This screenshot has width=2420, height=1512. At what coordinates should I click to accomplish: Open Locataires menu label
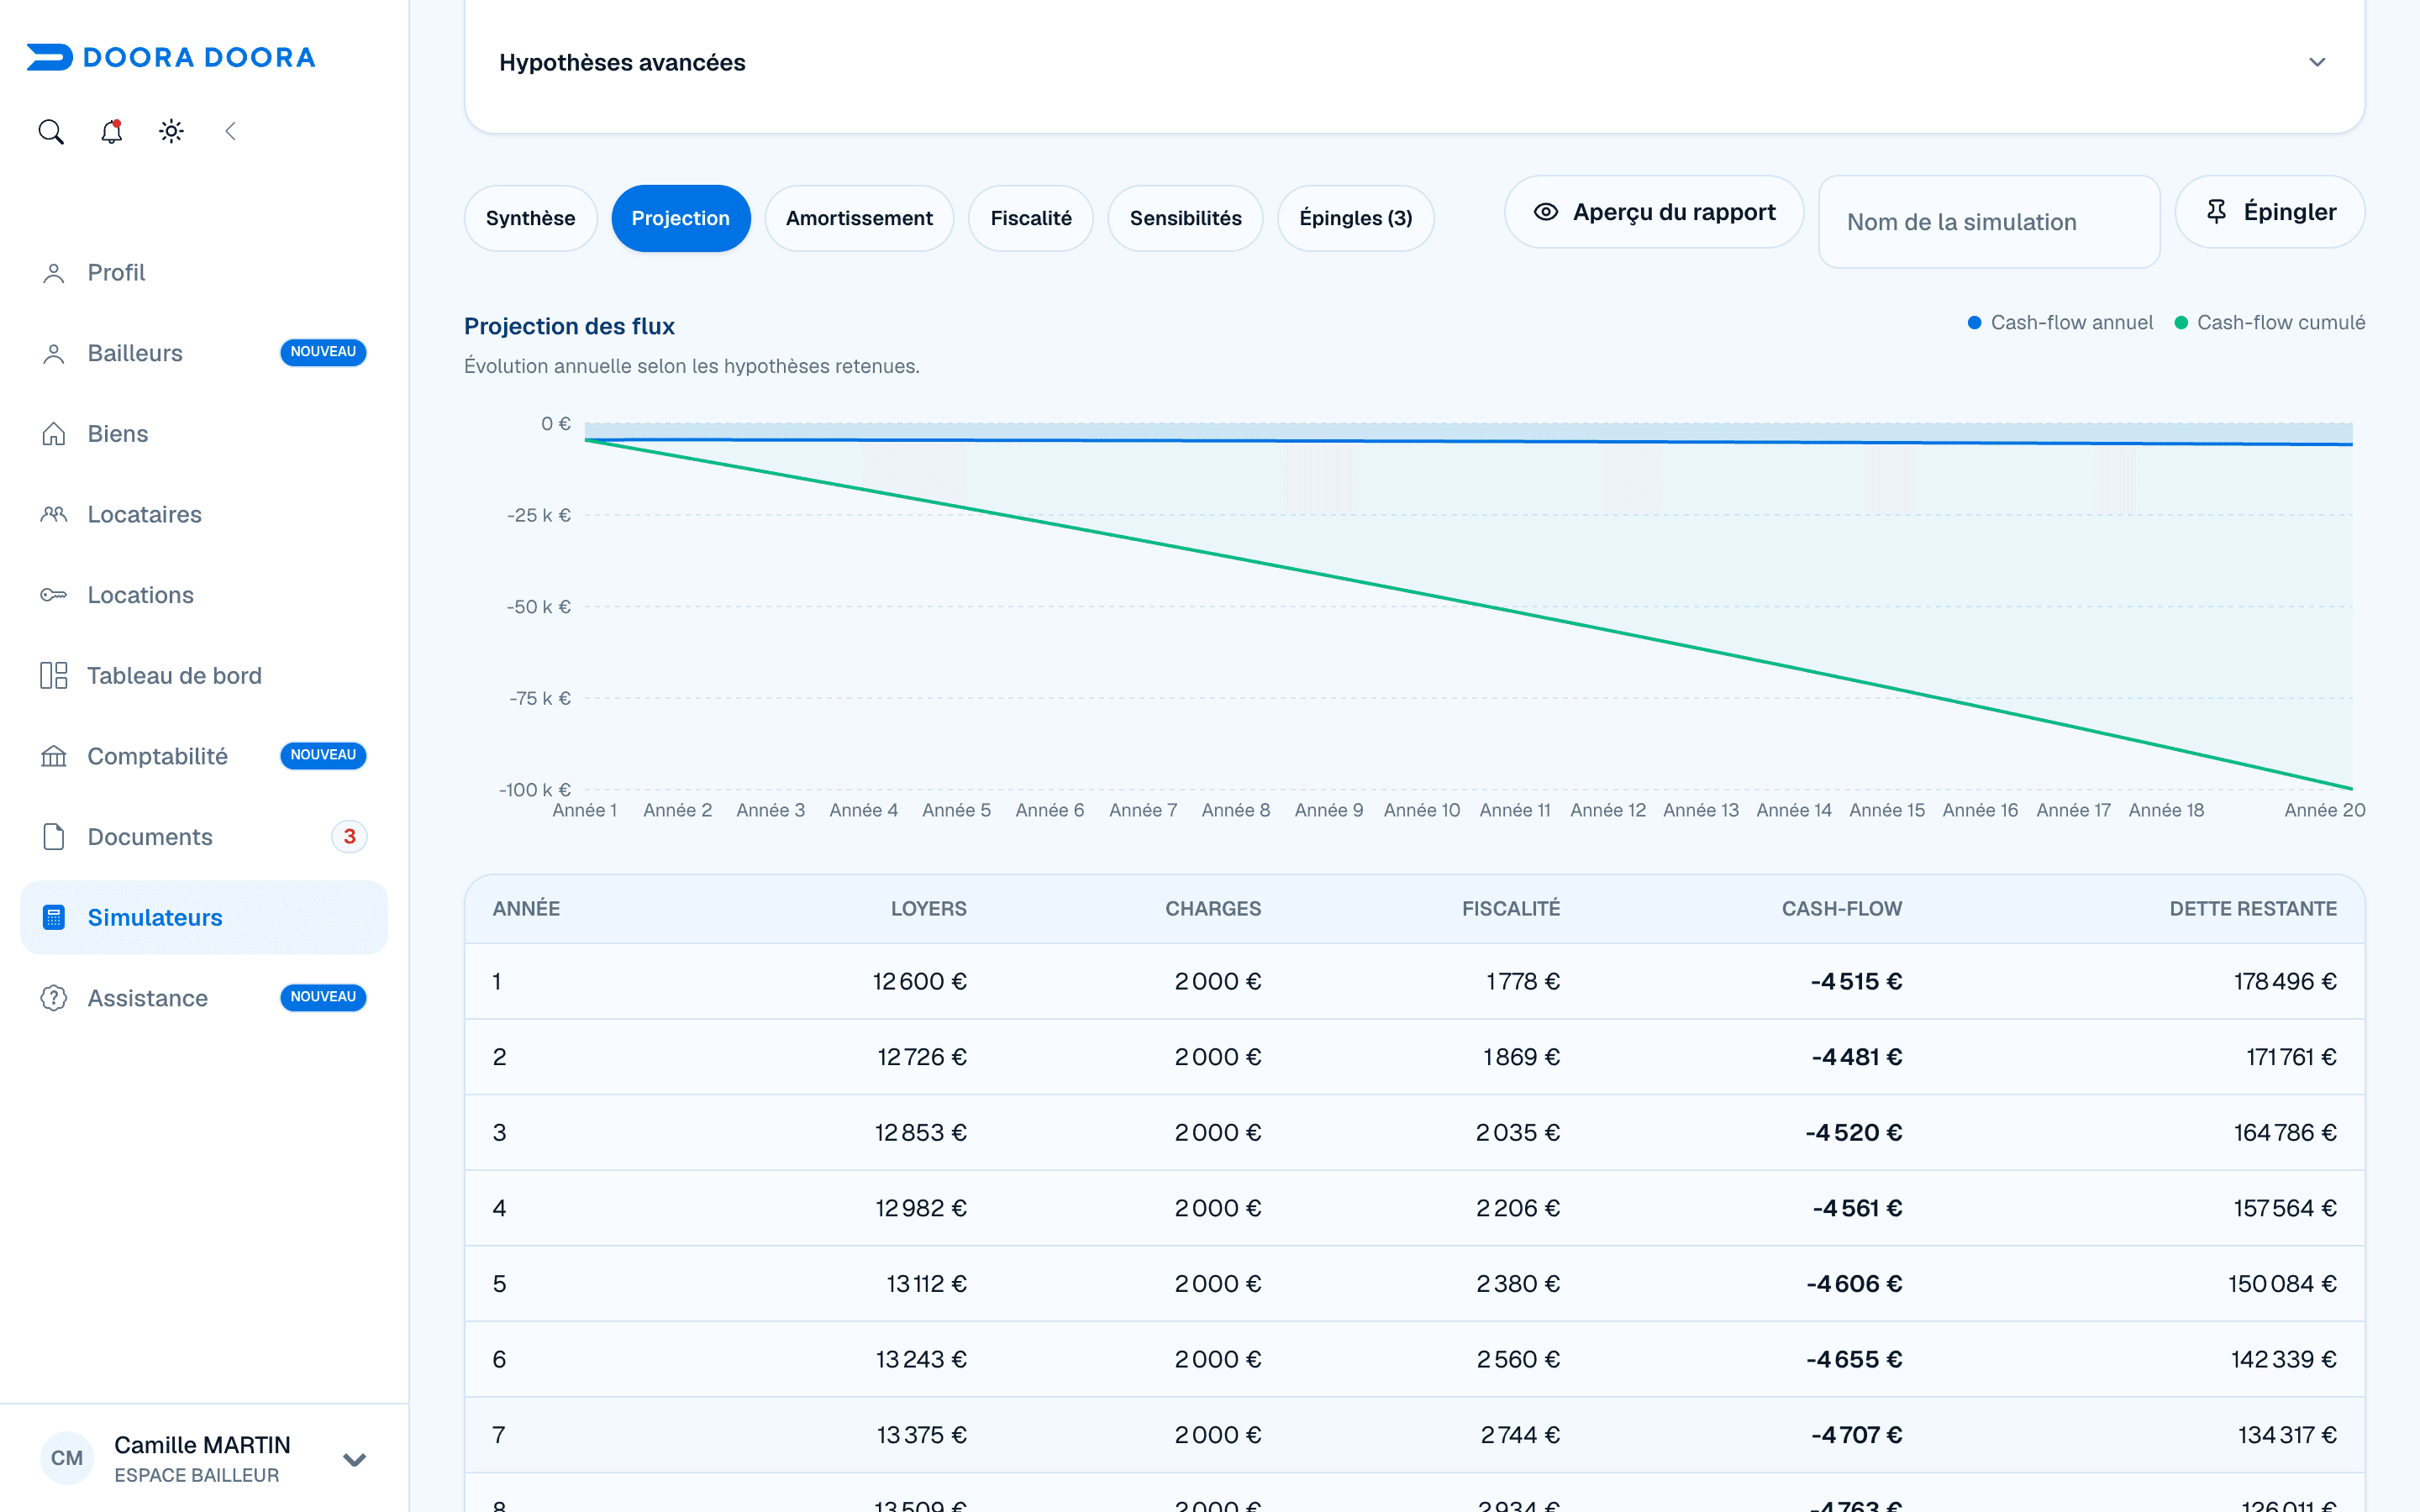pyautogui.click(x=145, y=514)
